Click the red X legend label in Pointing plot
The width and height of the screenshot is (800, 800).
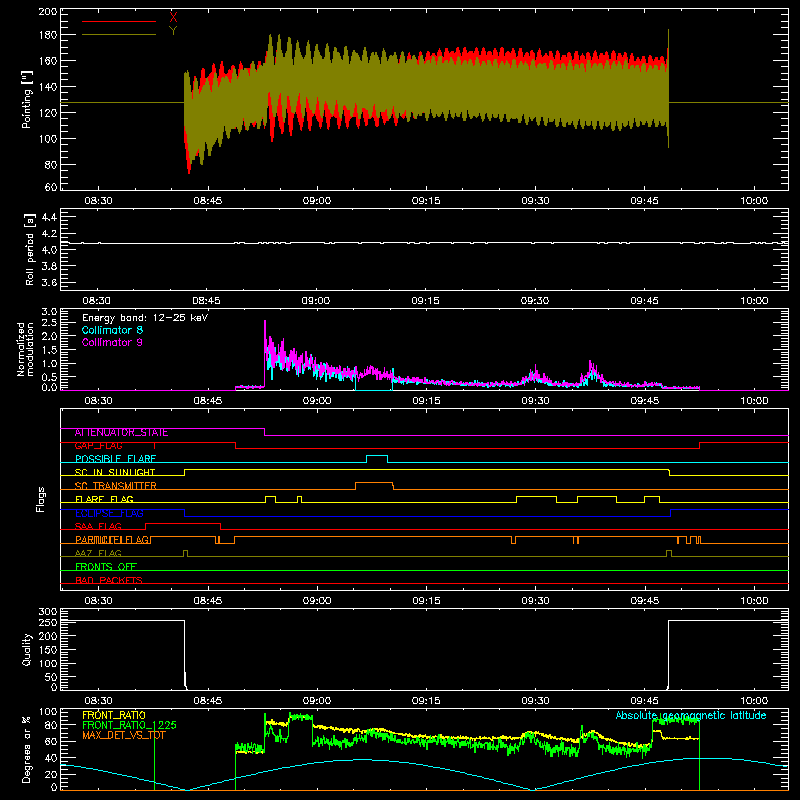click(173, 17)
